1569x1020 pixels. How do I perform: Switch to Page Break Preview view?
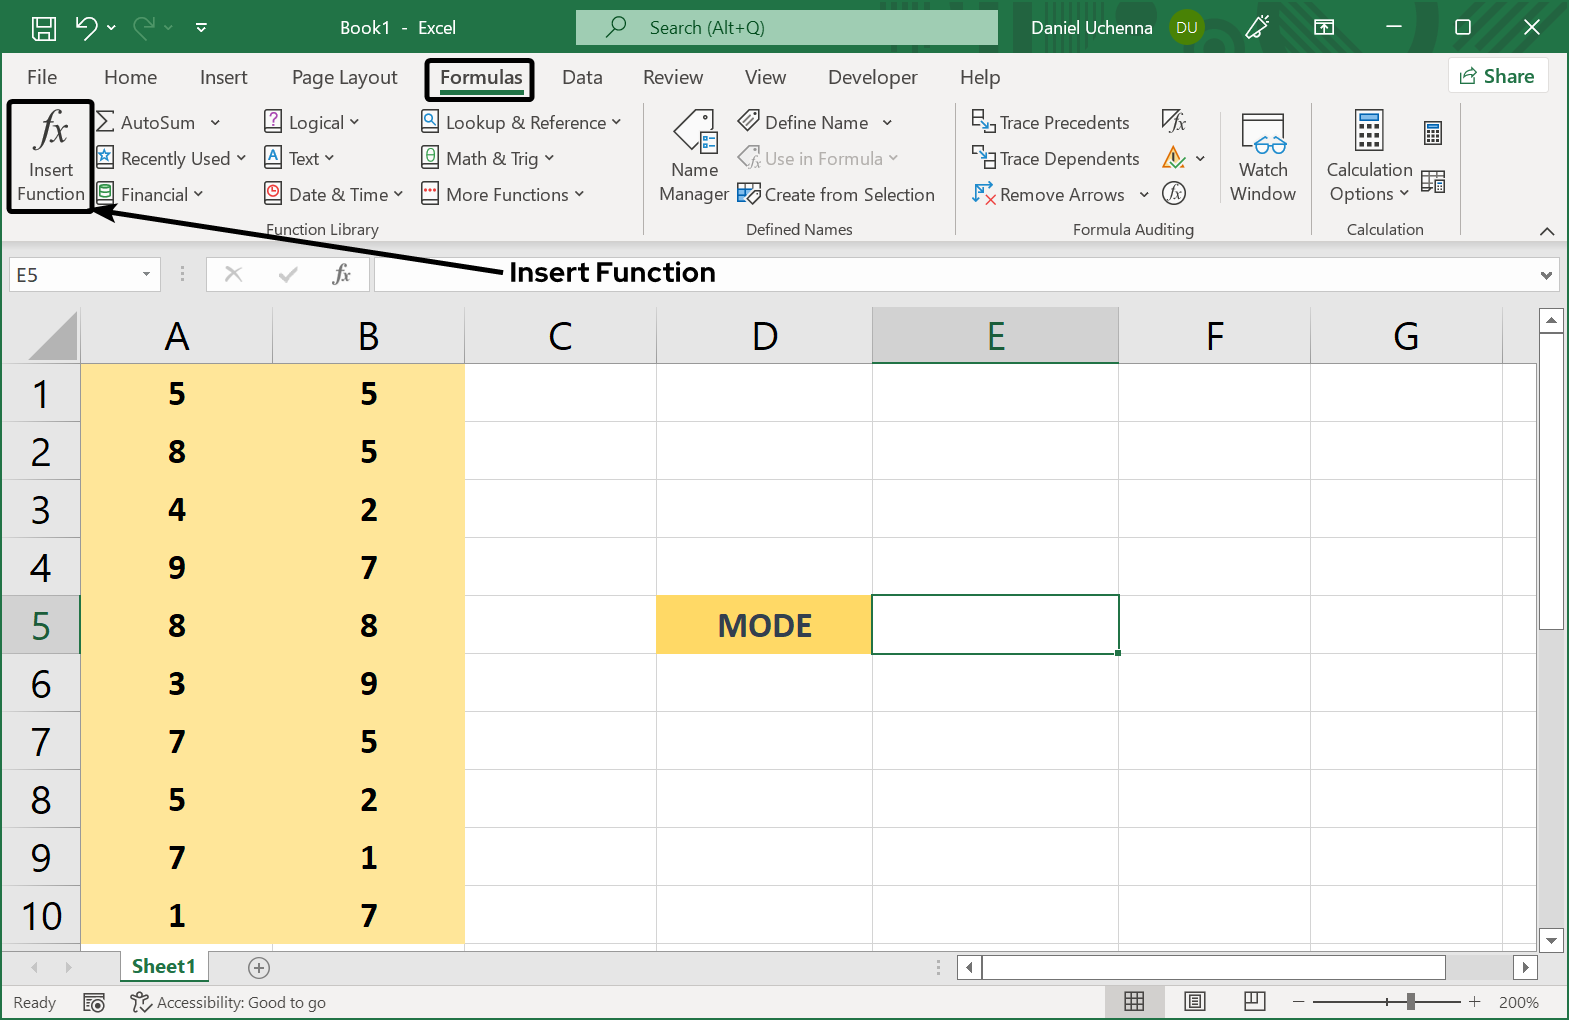[x=1254, y=1001]
